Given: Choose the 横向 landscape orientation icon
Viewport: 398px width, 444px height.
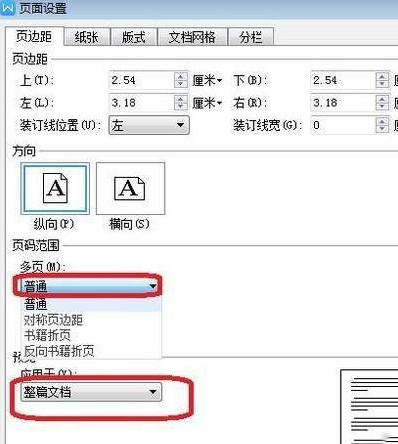Looking at the screenshot, I should tap(130, 189).
